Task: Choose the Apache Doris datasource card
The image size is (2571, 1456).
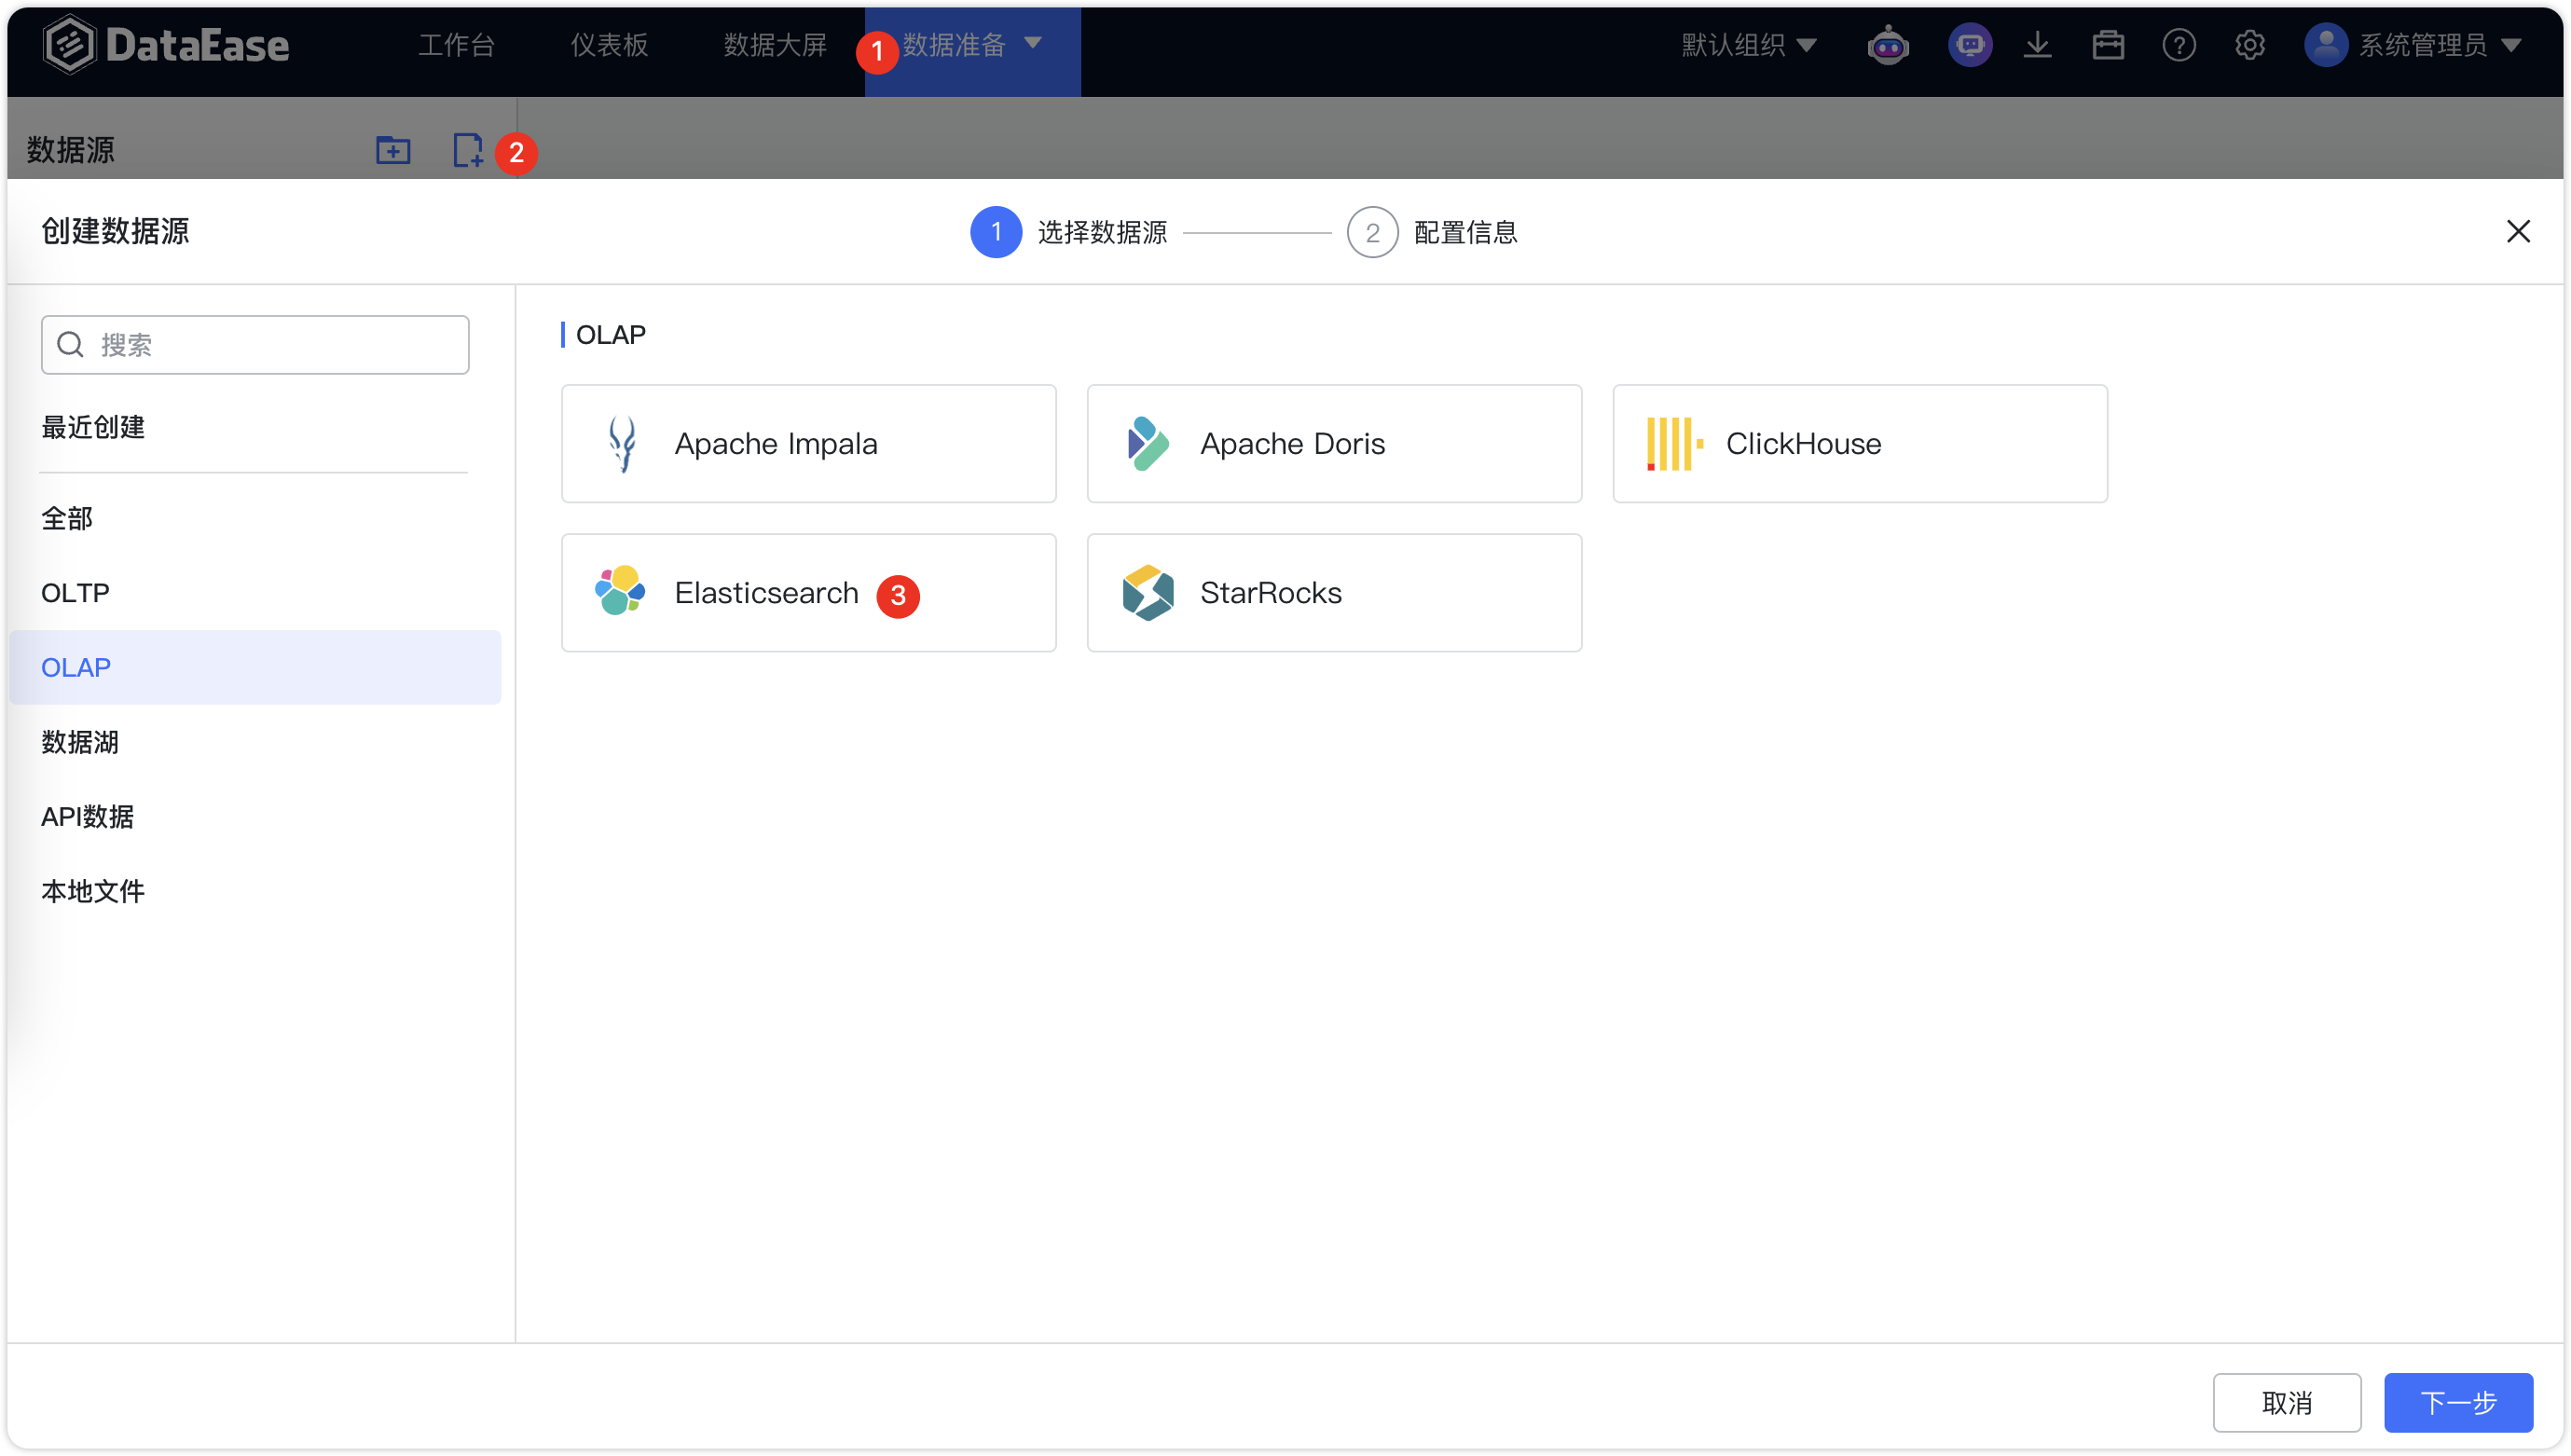Action: (1334, 443)
